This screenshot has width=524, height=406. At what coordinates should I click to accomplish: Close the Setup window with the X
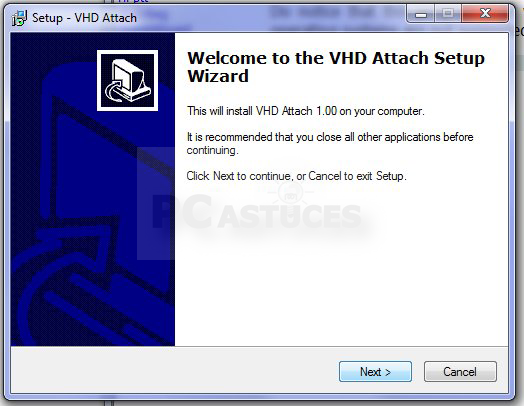tap(485, 13)
